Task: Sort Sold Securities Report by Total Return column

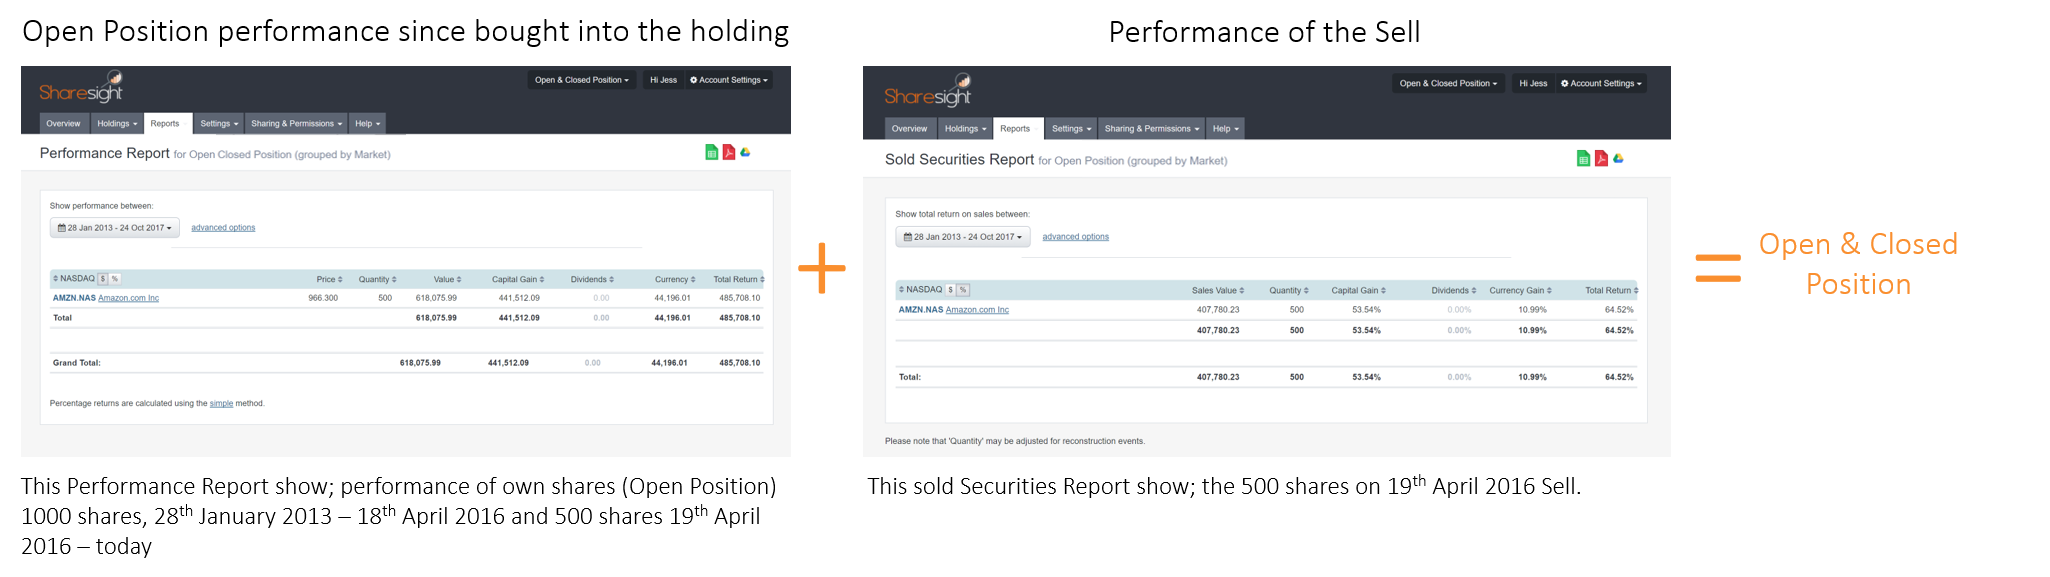Action: [1611, 290]
